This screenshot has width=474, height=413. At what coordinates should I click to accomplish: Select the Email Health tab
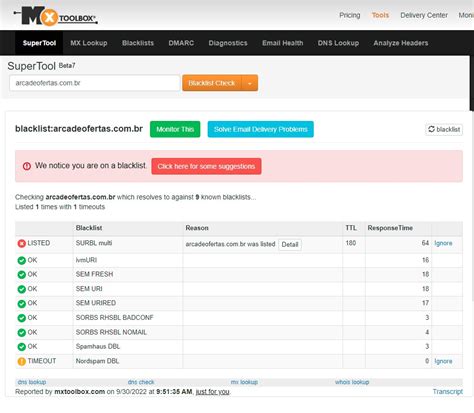click(283, 43)
